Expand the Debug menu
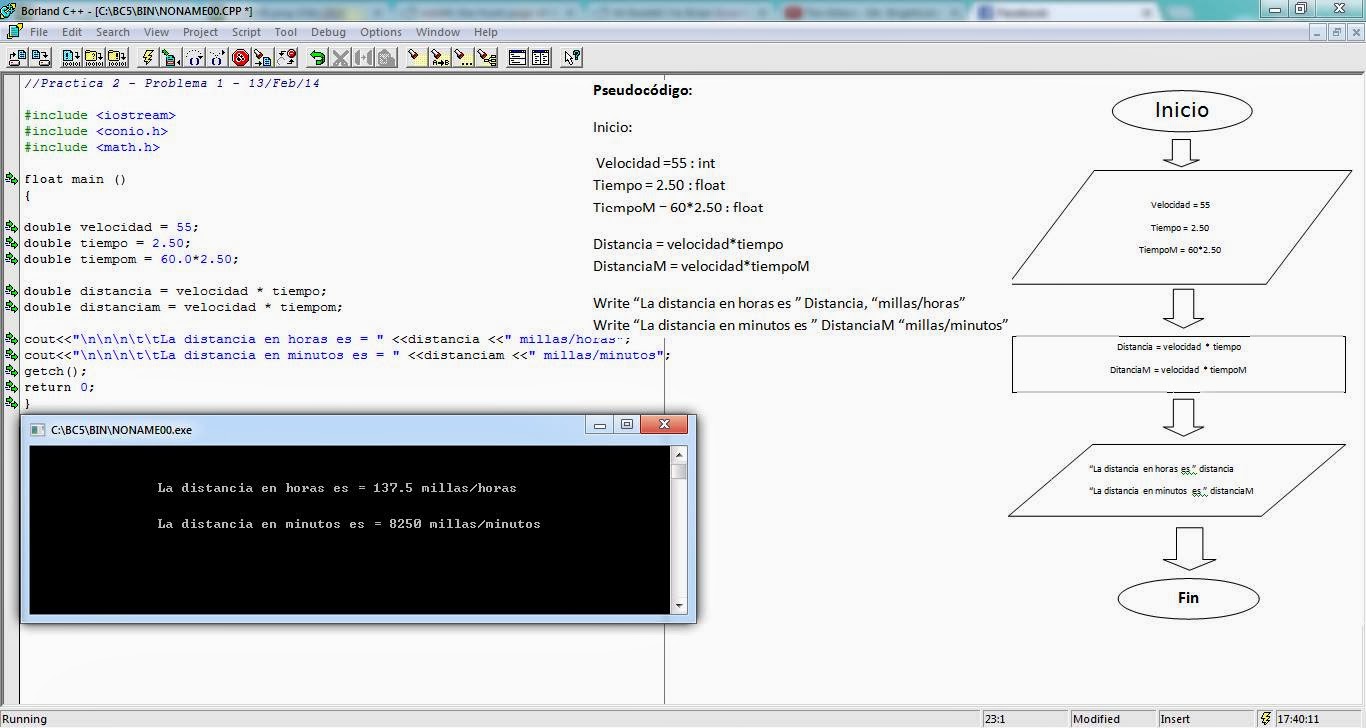Image resolution: width=1366 pixels, height=728 pixels. click(328, 31)
